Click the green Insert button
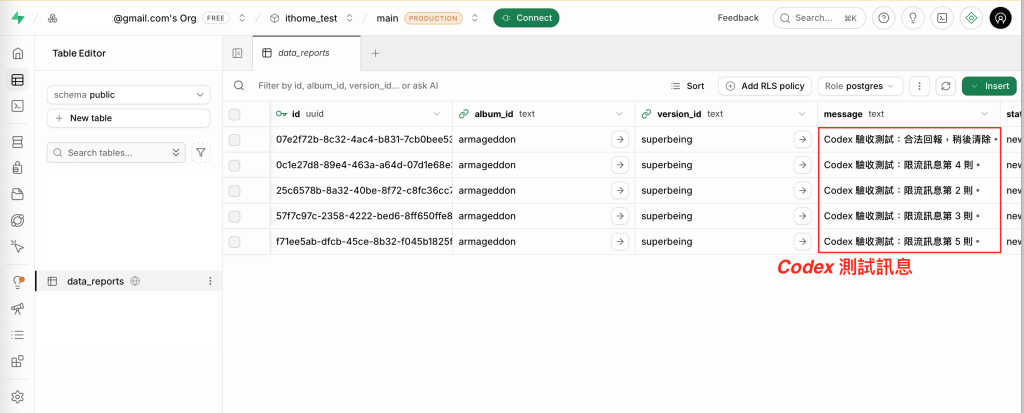 (989, 86)
